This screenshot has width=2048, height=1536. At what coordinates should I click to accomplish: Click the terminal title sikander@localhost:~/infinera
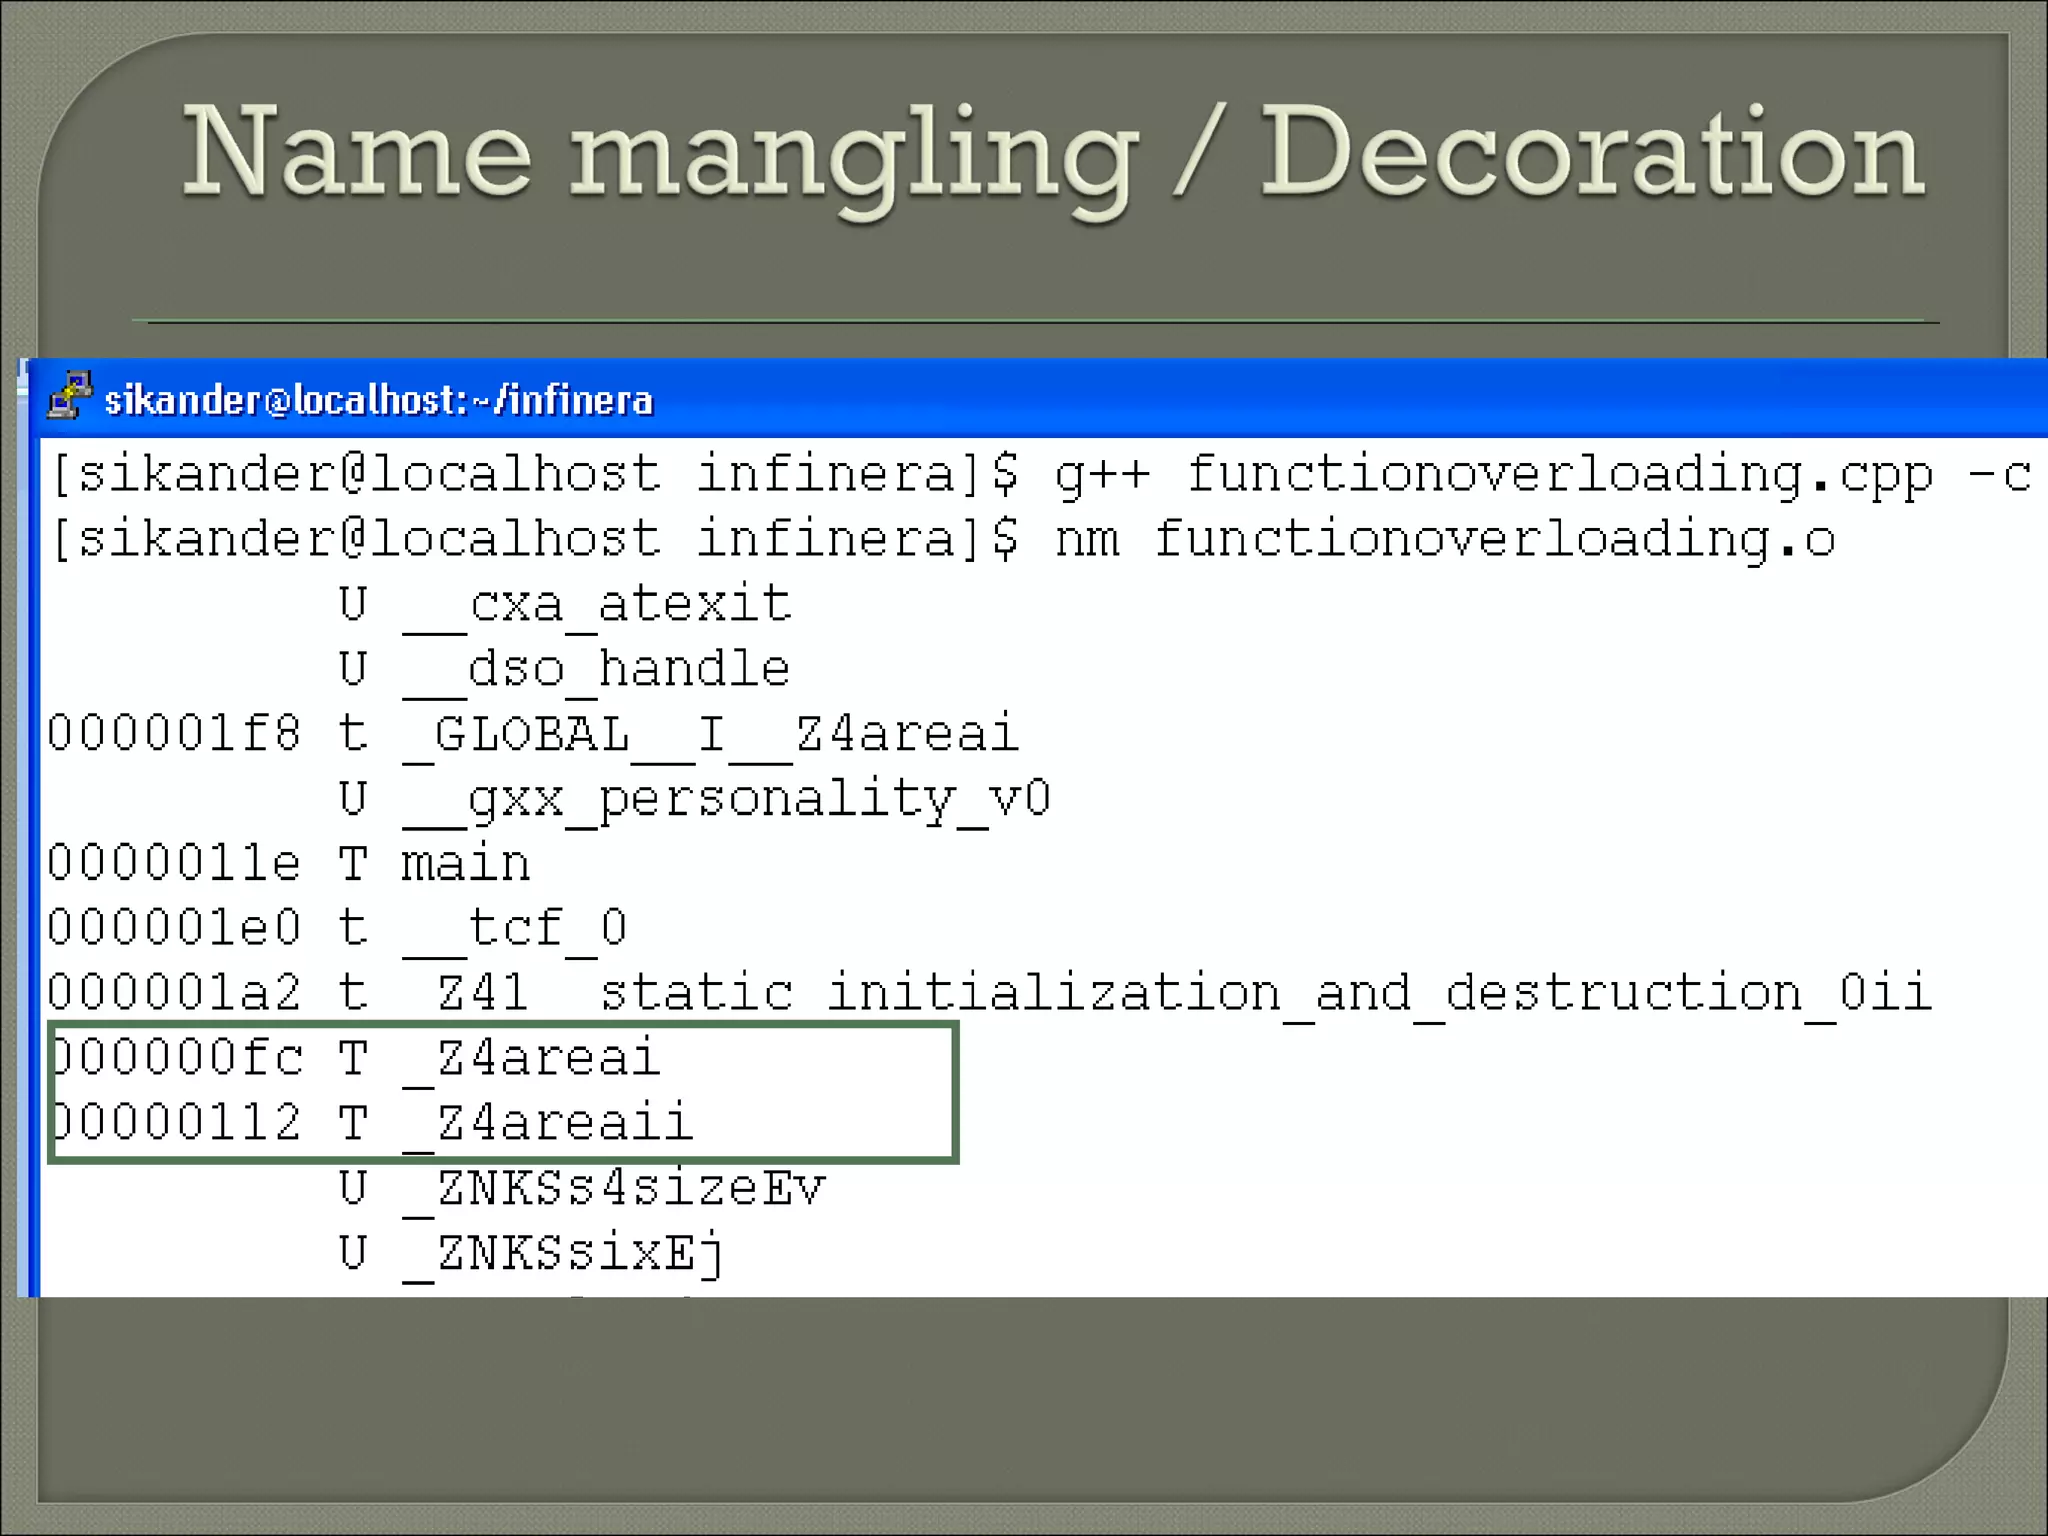tap(378, 400)
